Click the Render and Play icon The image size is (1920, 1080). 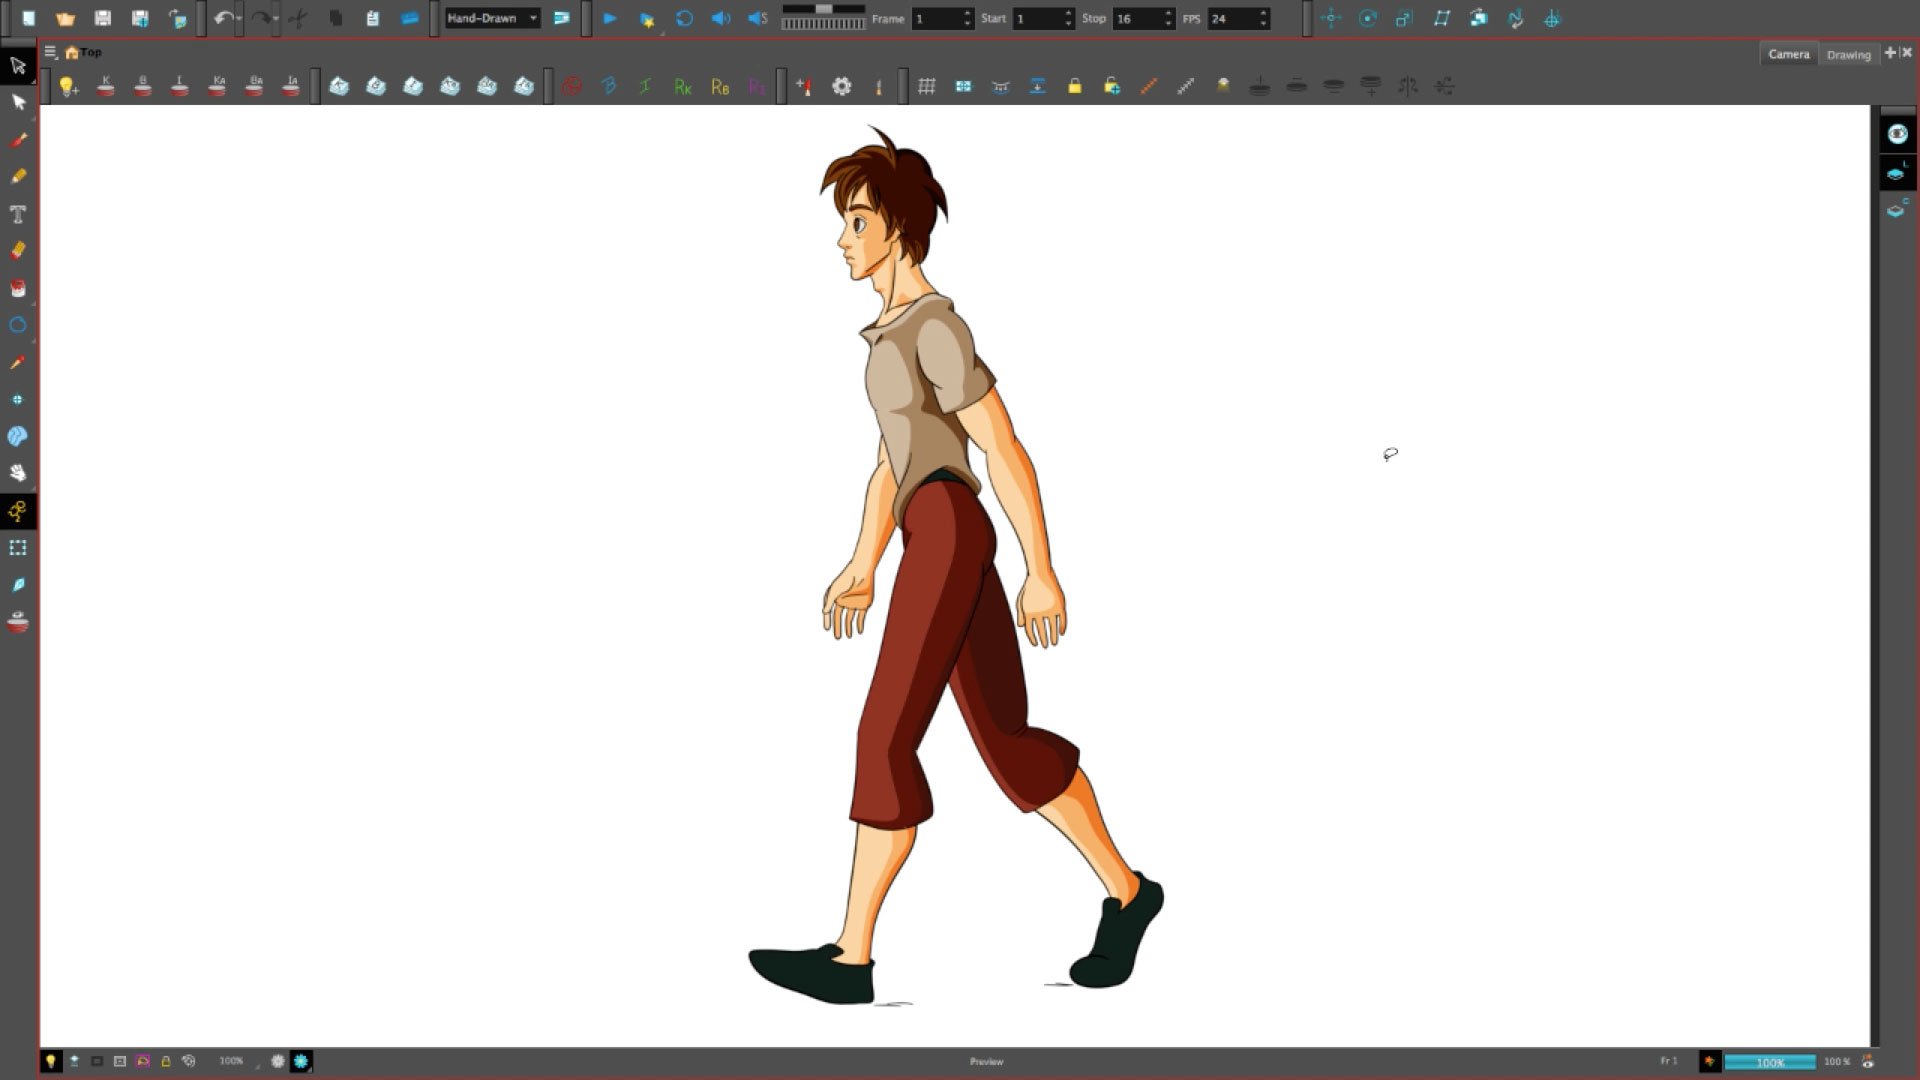point(647,18)
